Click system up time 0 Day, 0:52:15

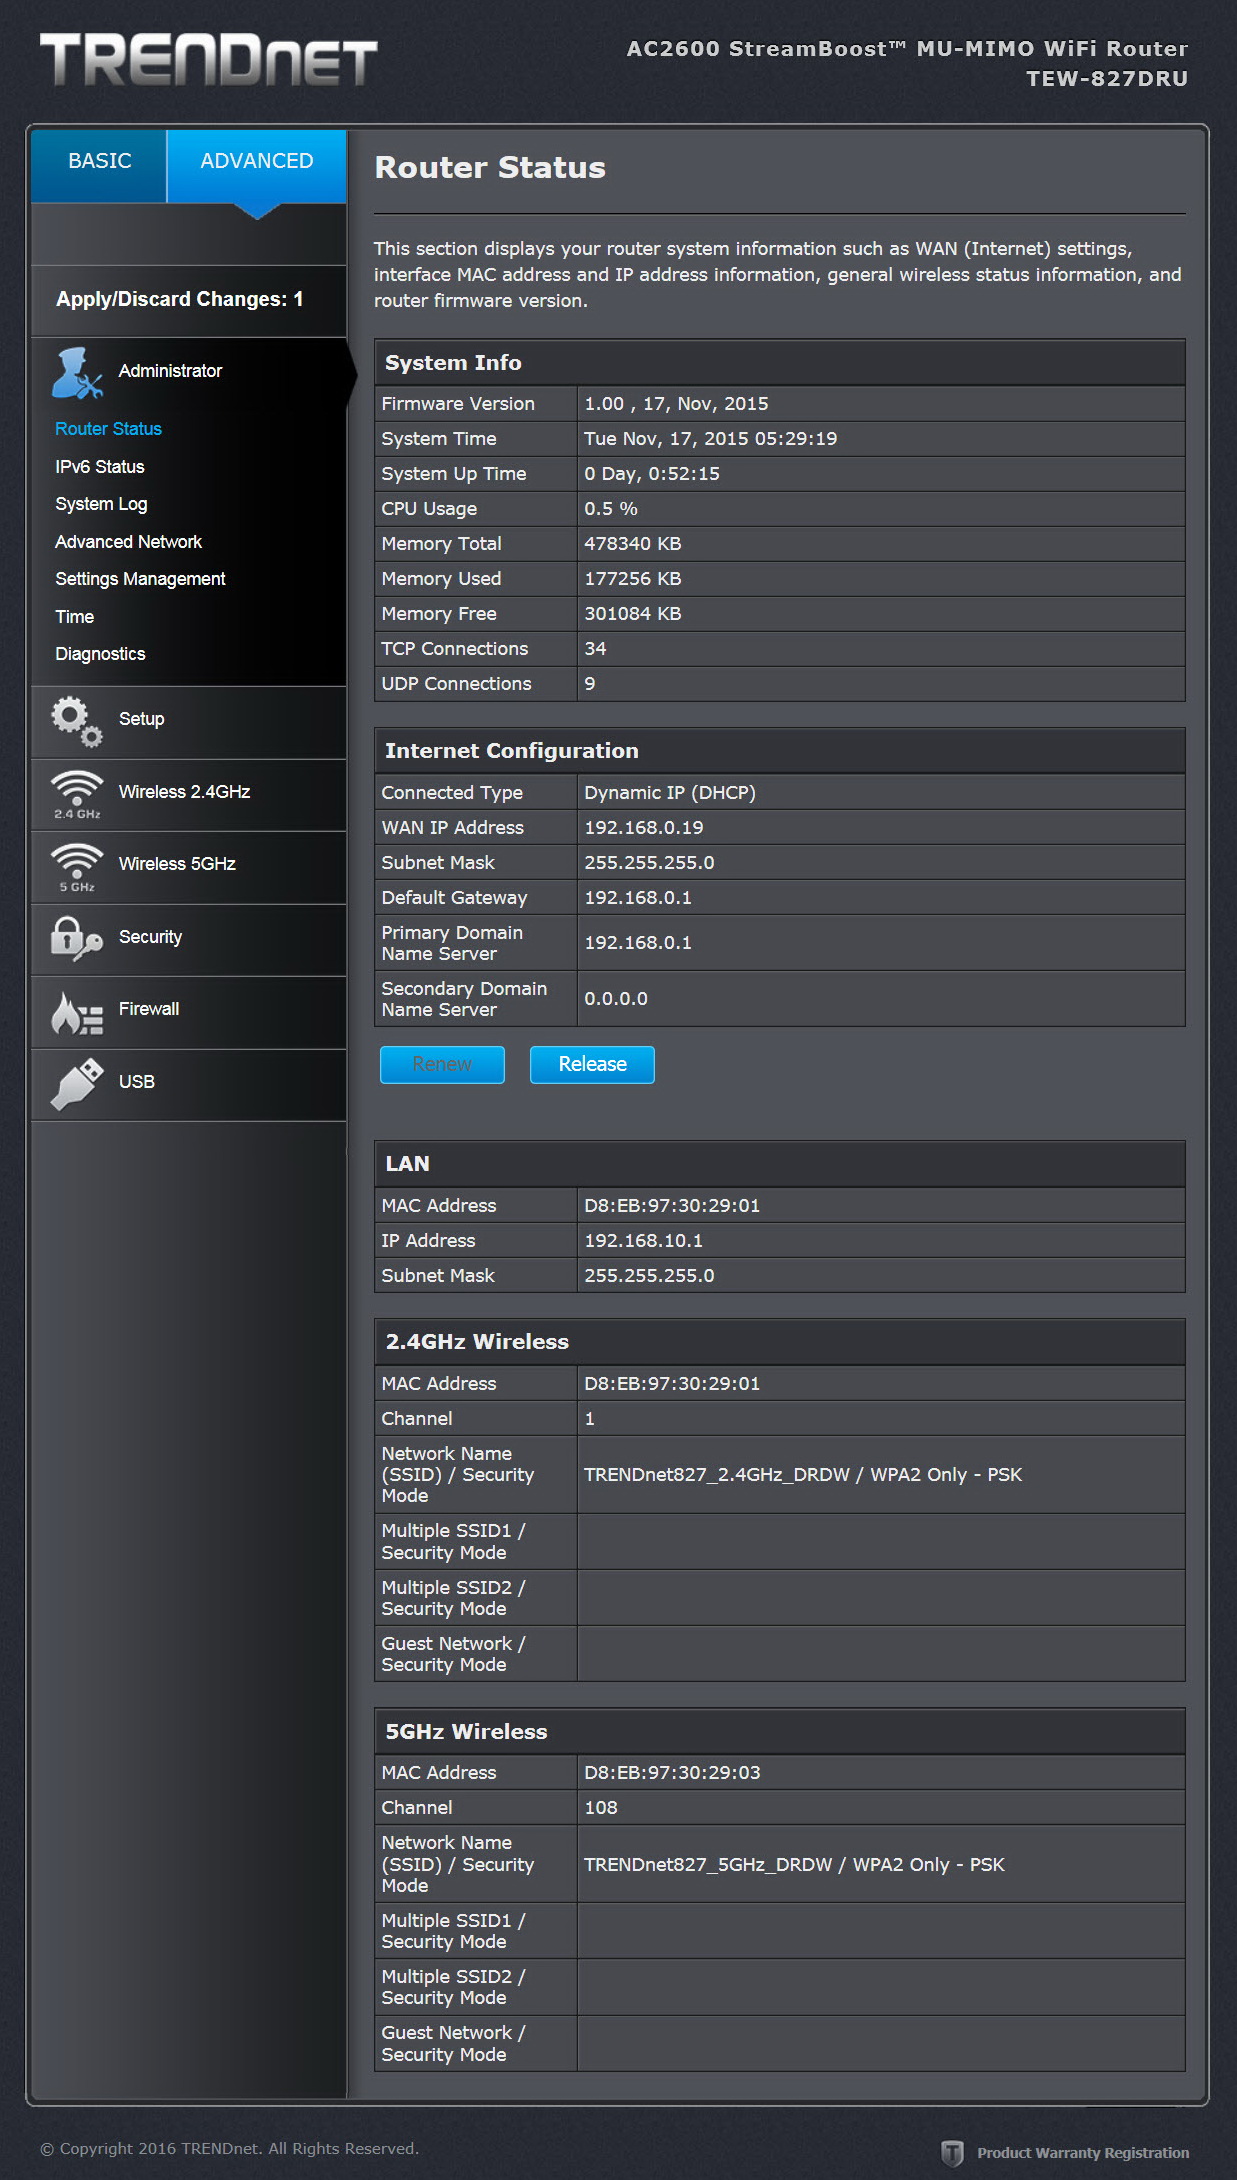click(652, 474)
